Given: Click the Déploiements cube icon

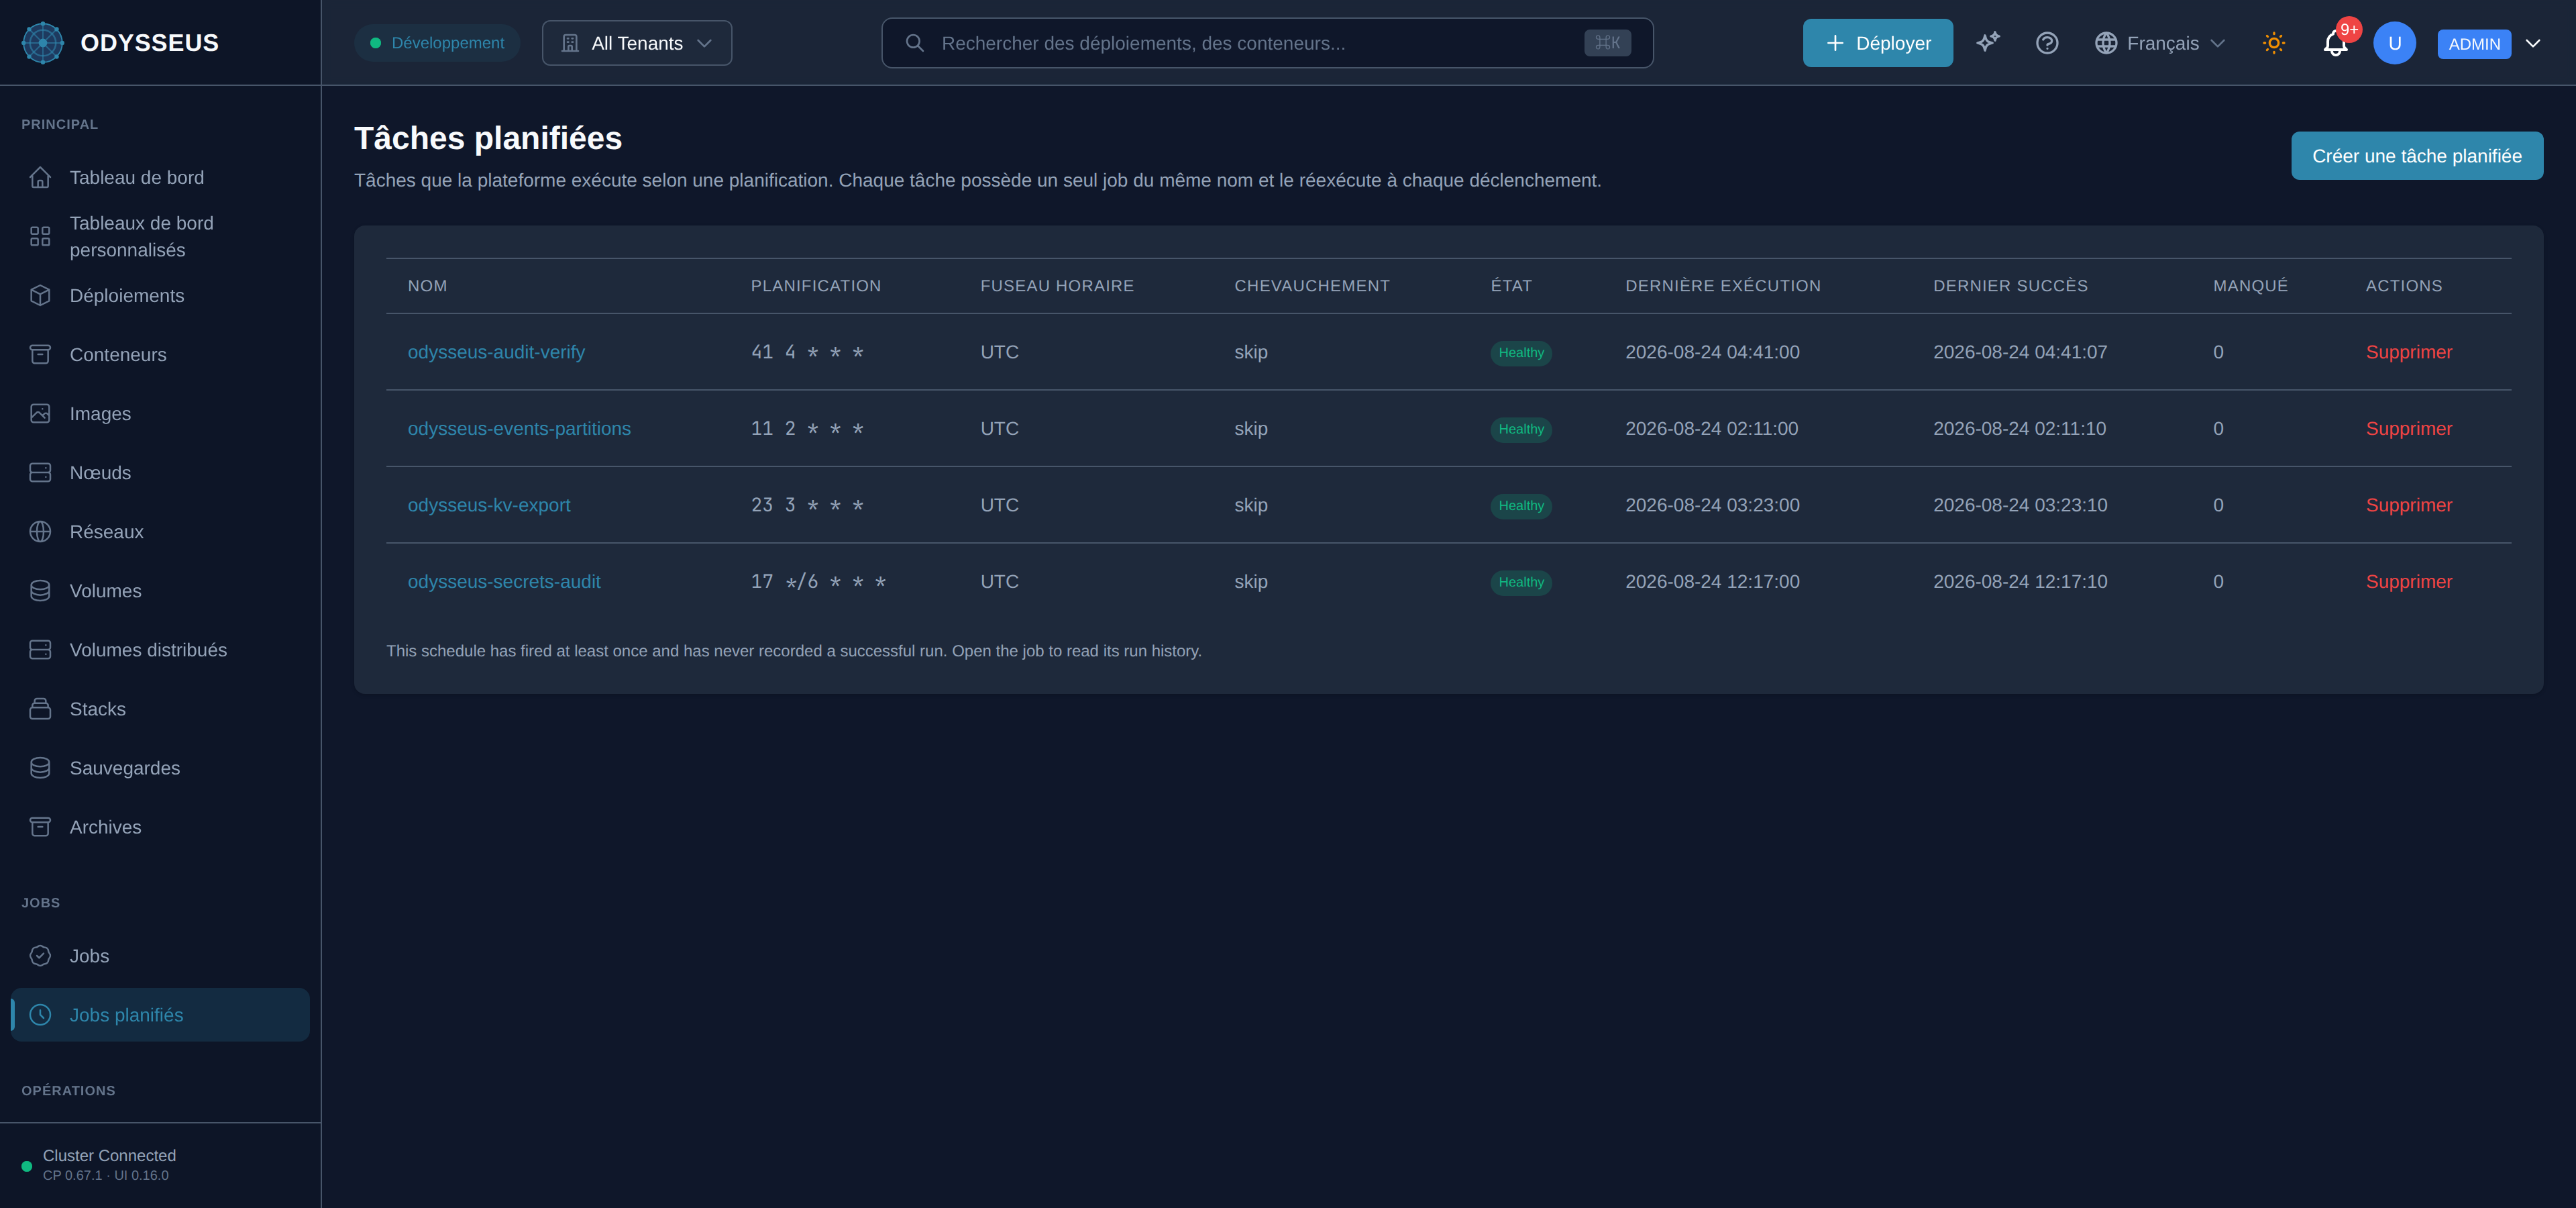Looking at the screenshot, I should (40, 295).
